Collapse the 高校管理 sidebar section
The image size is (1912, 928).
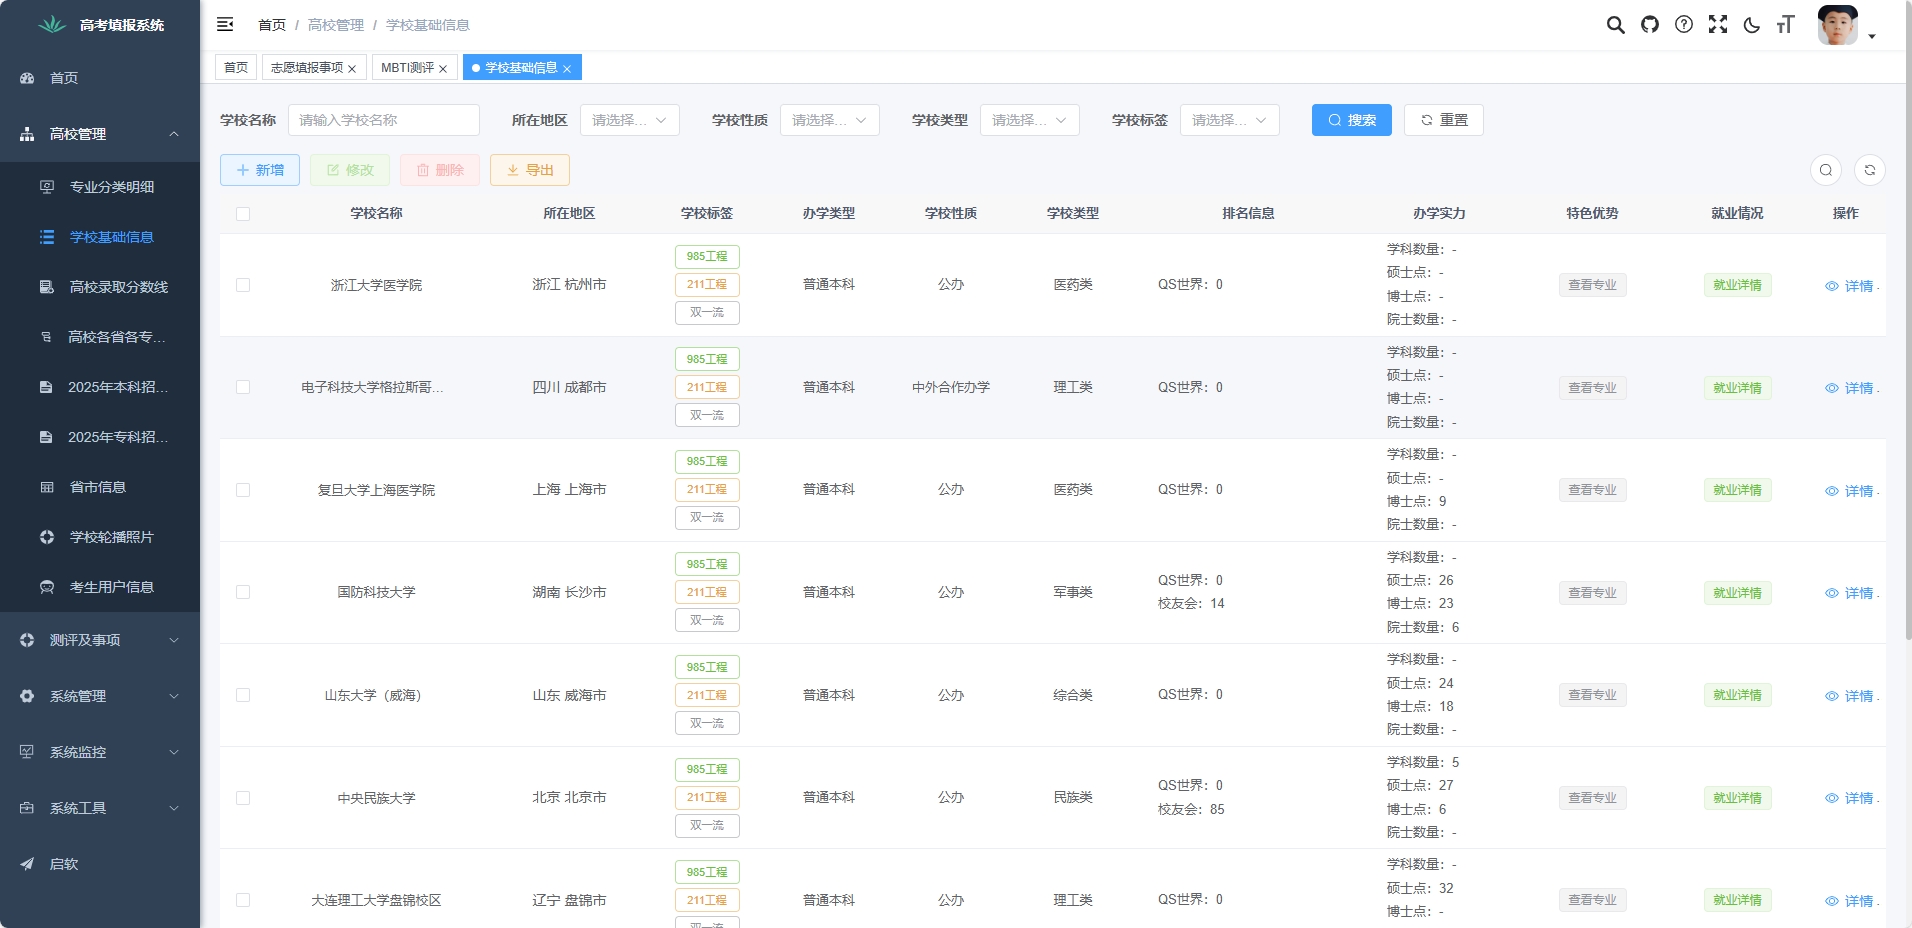click(100, 133)
